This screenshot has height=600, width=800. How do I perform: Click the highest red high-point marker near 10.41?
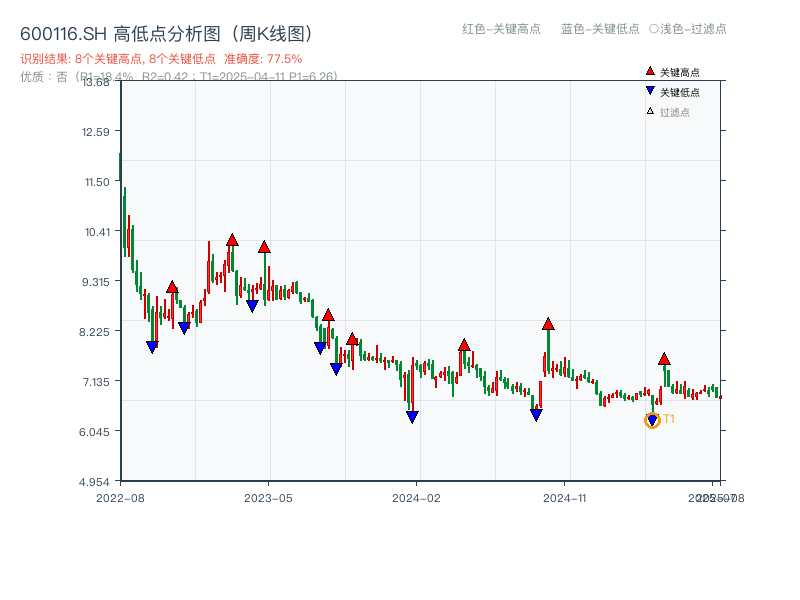coord(232,240)
